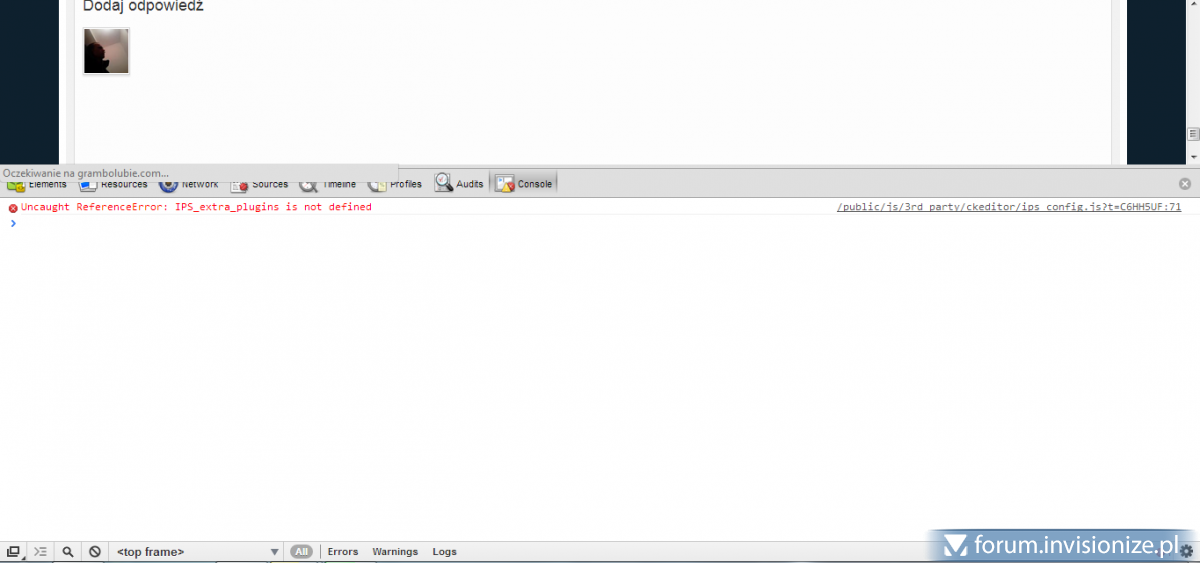
Task: Toggle the All filter pill
Action: [x=301, y=551]
